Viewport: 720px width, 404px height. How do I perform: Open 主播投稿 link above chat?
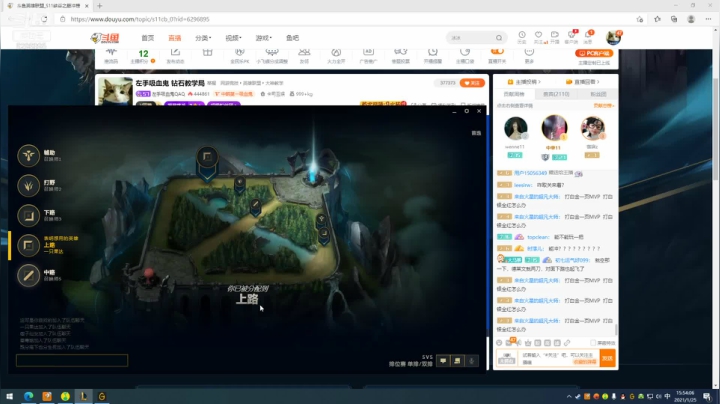(x=524, y=82)
